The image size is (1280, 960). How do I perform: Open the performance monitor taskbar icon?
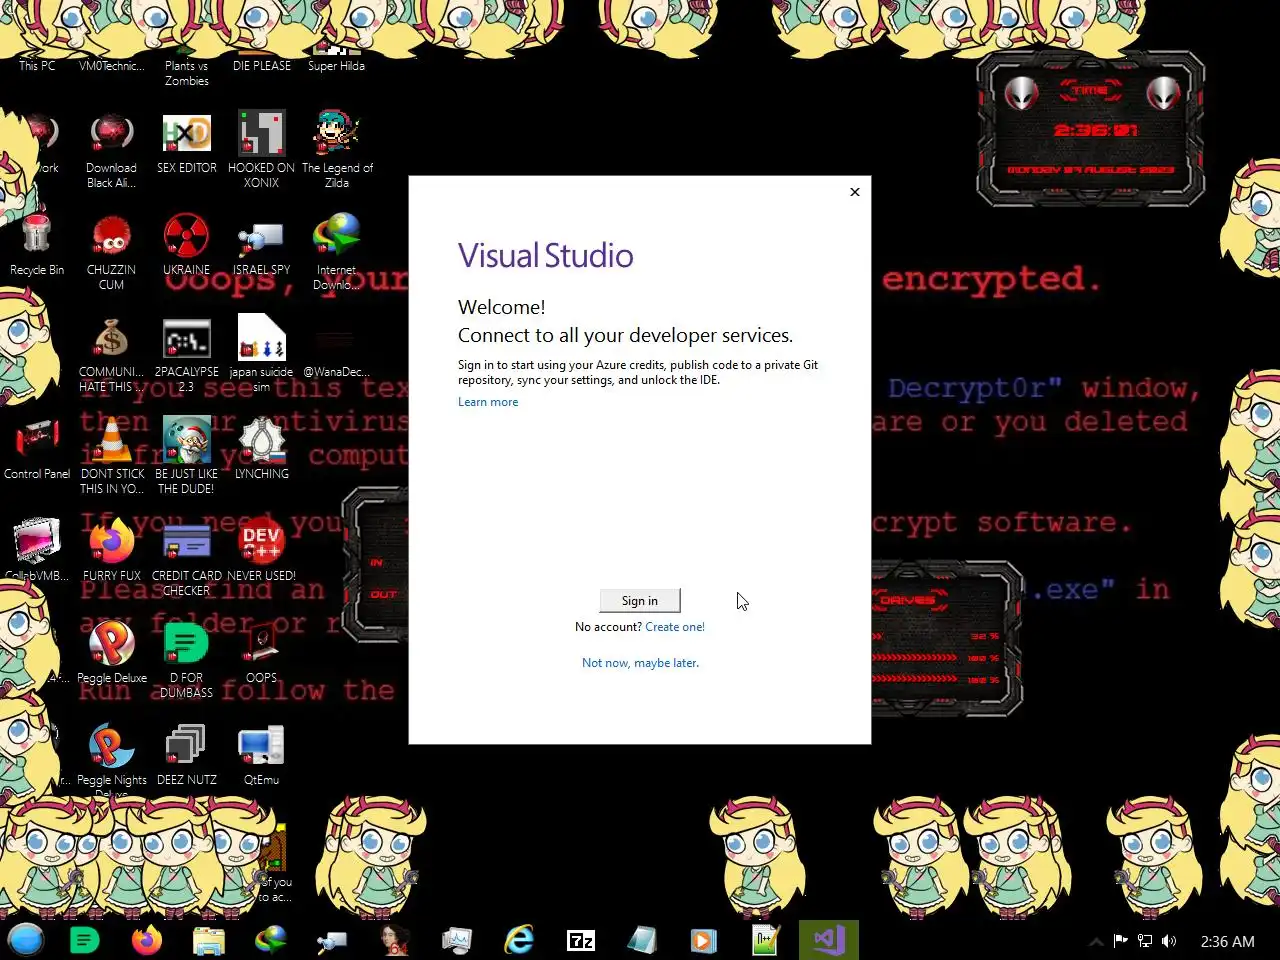457,940
